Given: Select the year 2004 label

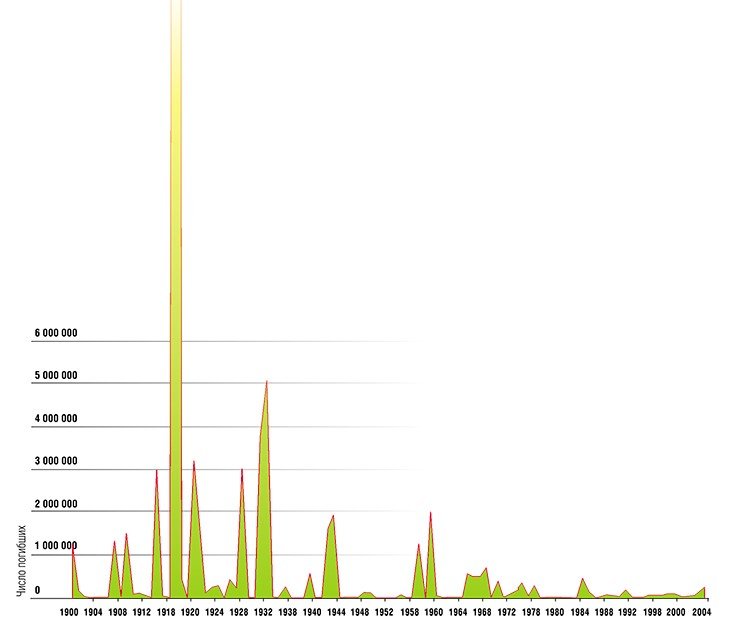Looking at the screenshot, I should point(701,613).
